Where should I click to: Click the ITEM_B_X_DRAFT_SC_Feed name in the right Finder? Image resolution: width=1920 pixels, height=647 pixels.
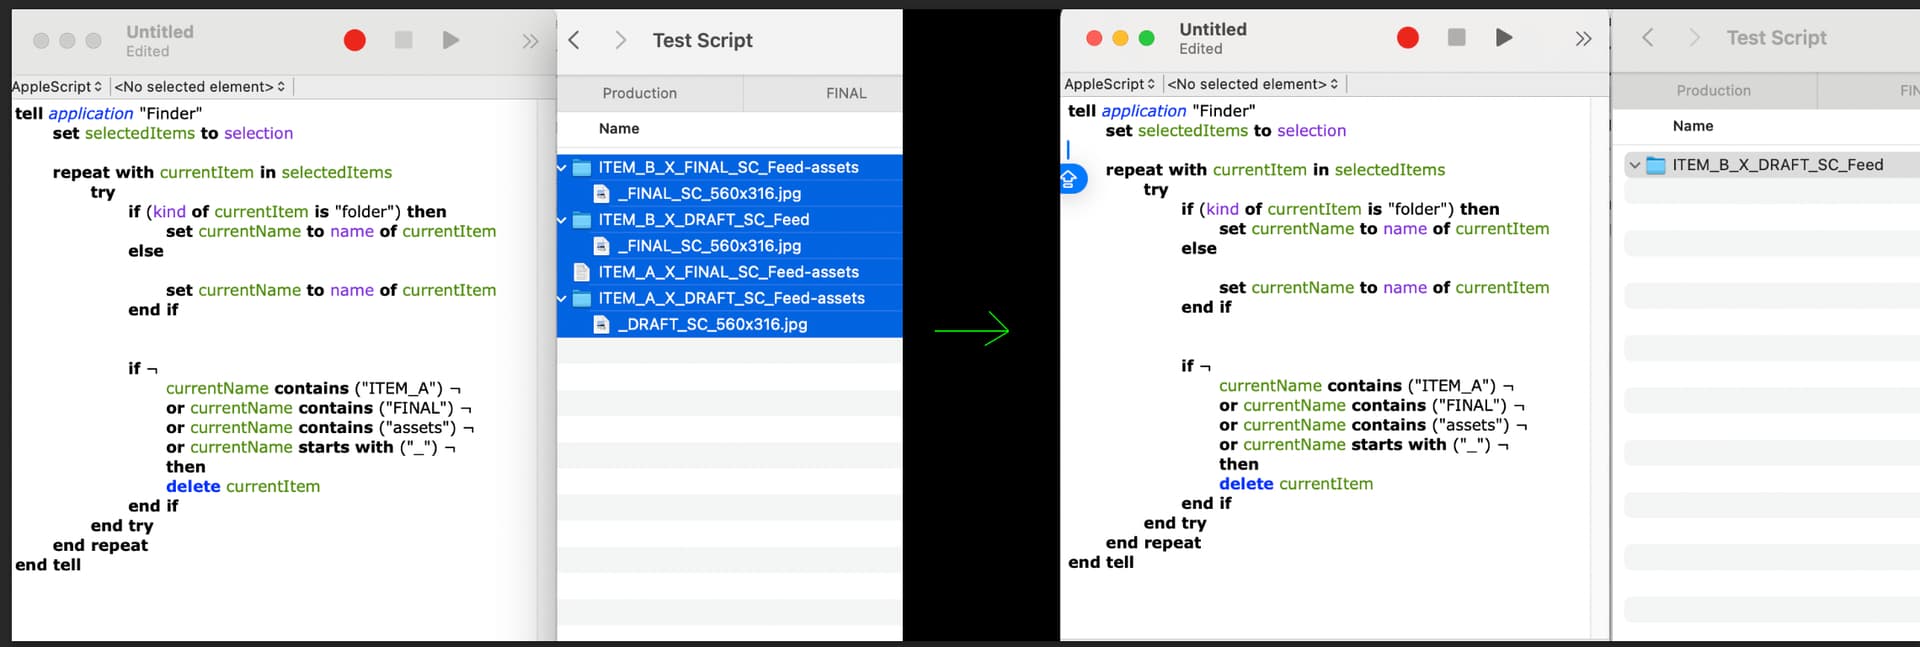(x=1778, y=165)
